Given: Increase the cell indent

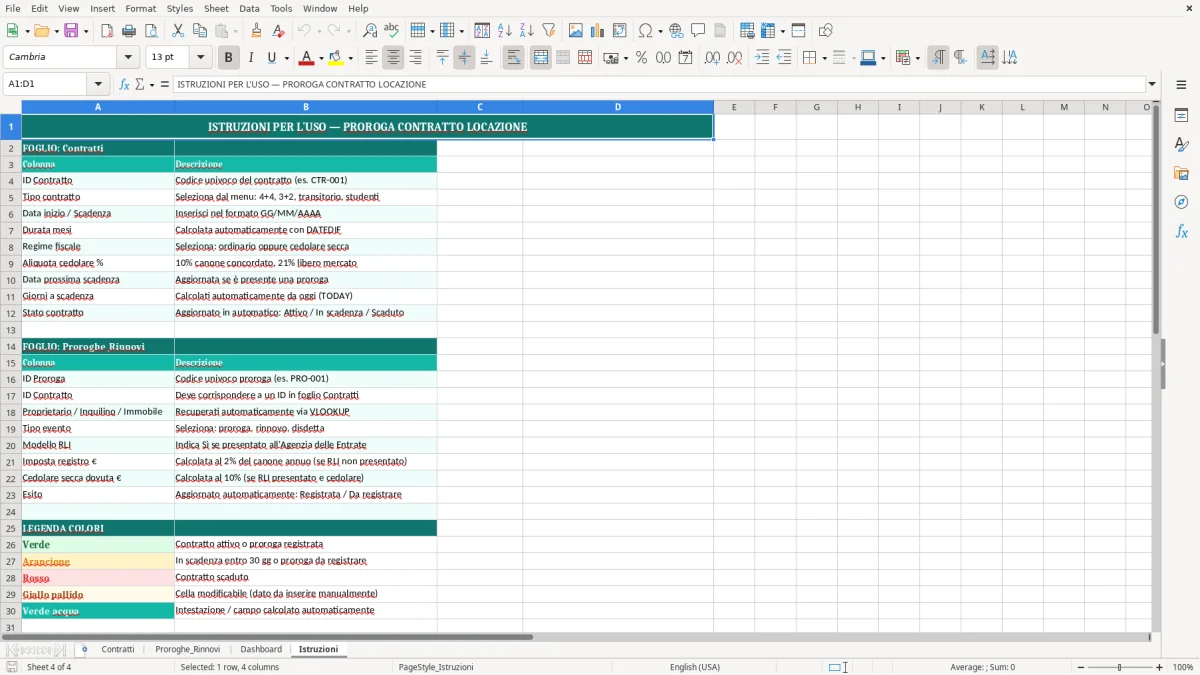Looking at the screenshot, I should click(x=762, y=58).
